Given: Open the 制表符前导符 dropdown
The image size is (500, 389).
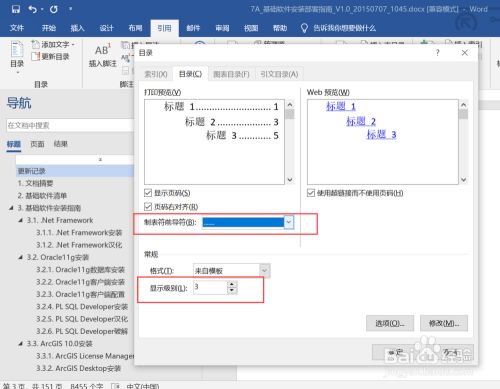Looking at the screenshot, I should click(x=289, y=222).
